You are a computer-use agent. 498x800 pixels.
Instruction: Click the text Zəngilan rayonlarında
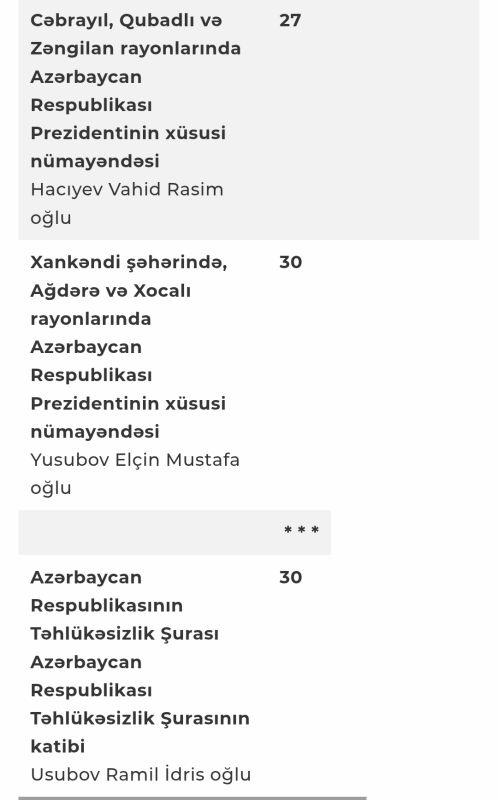click(x=135, y=48)
